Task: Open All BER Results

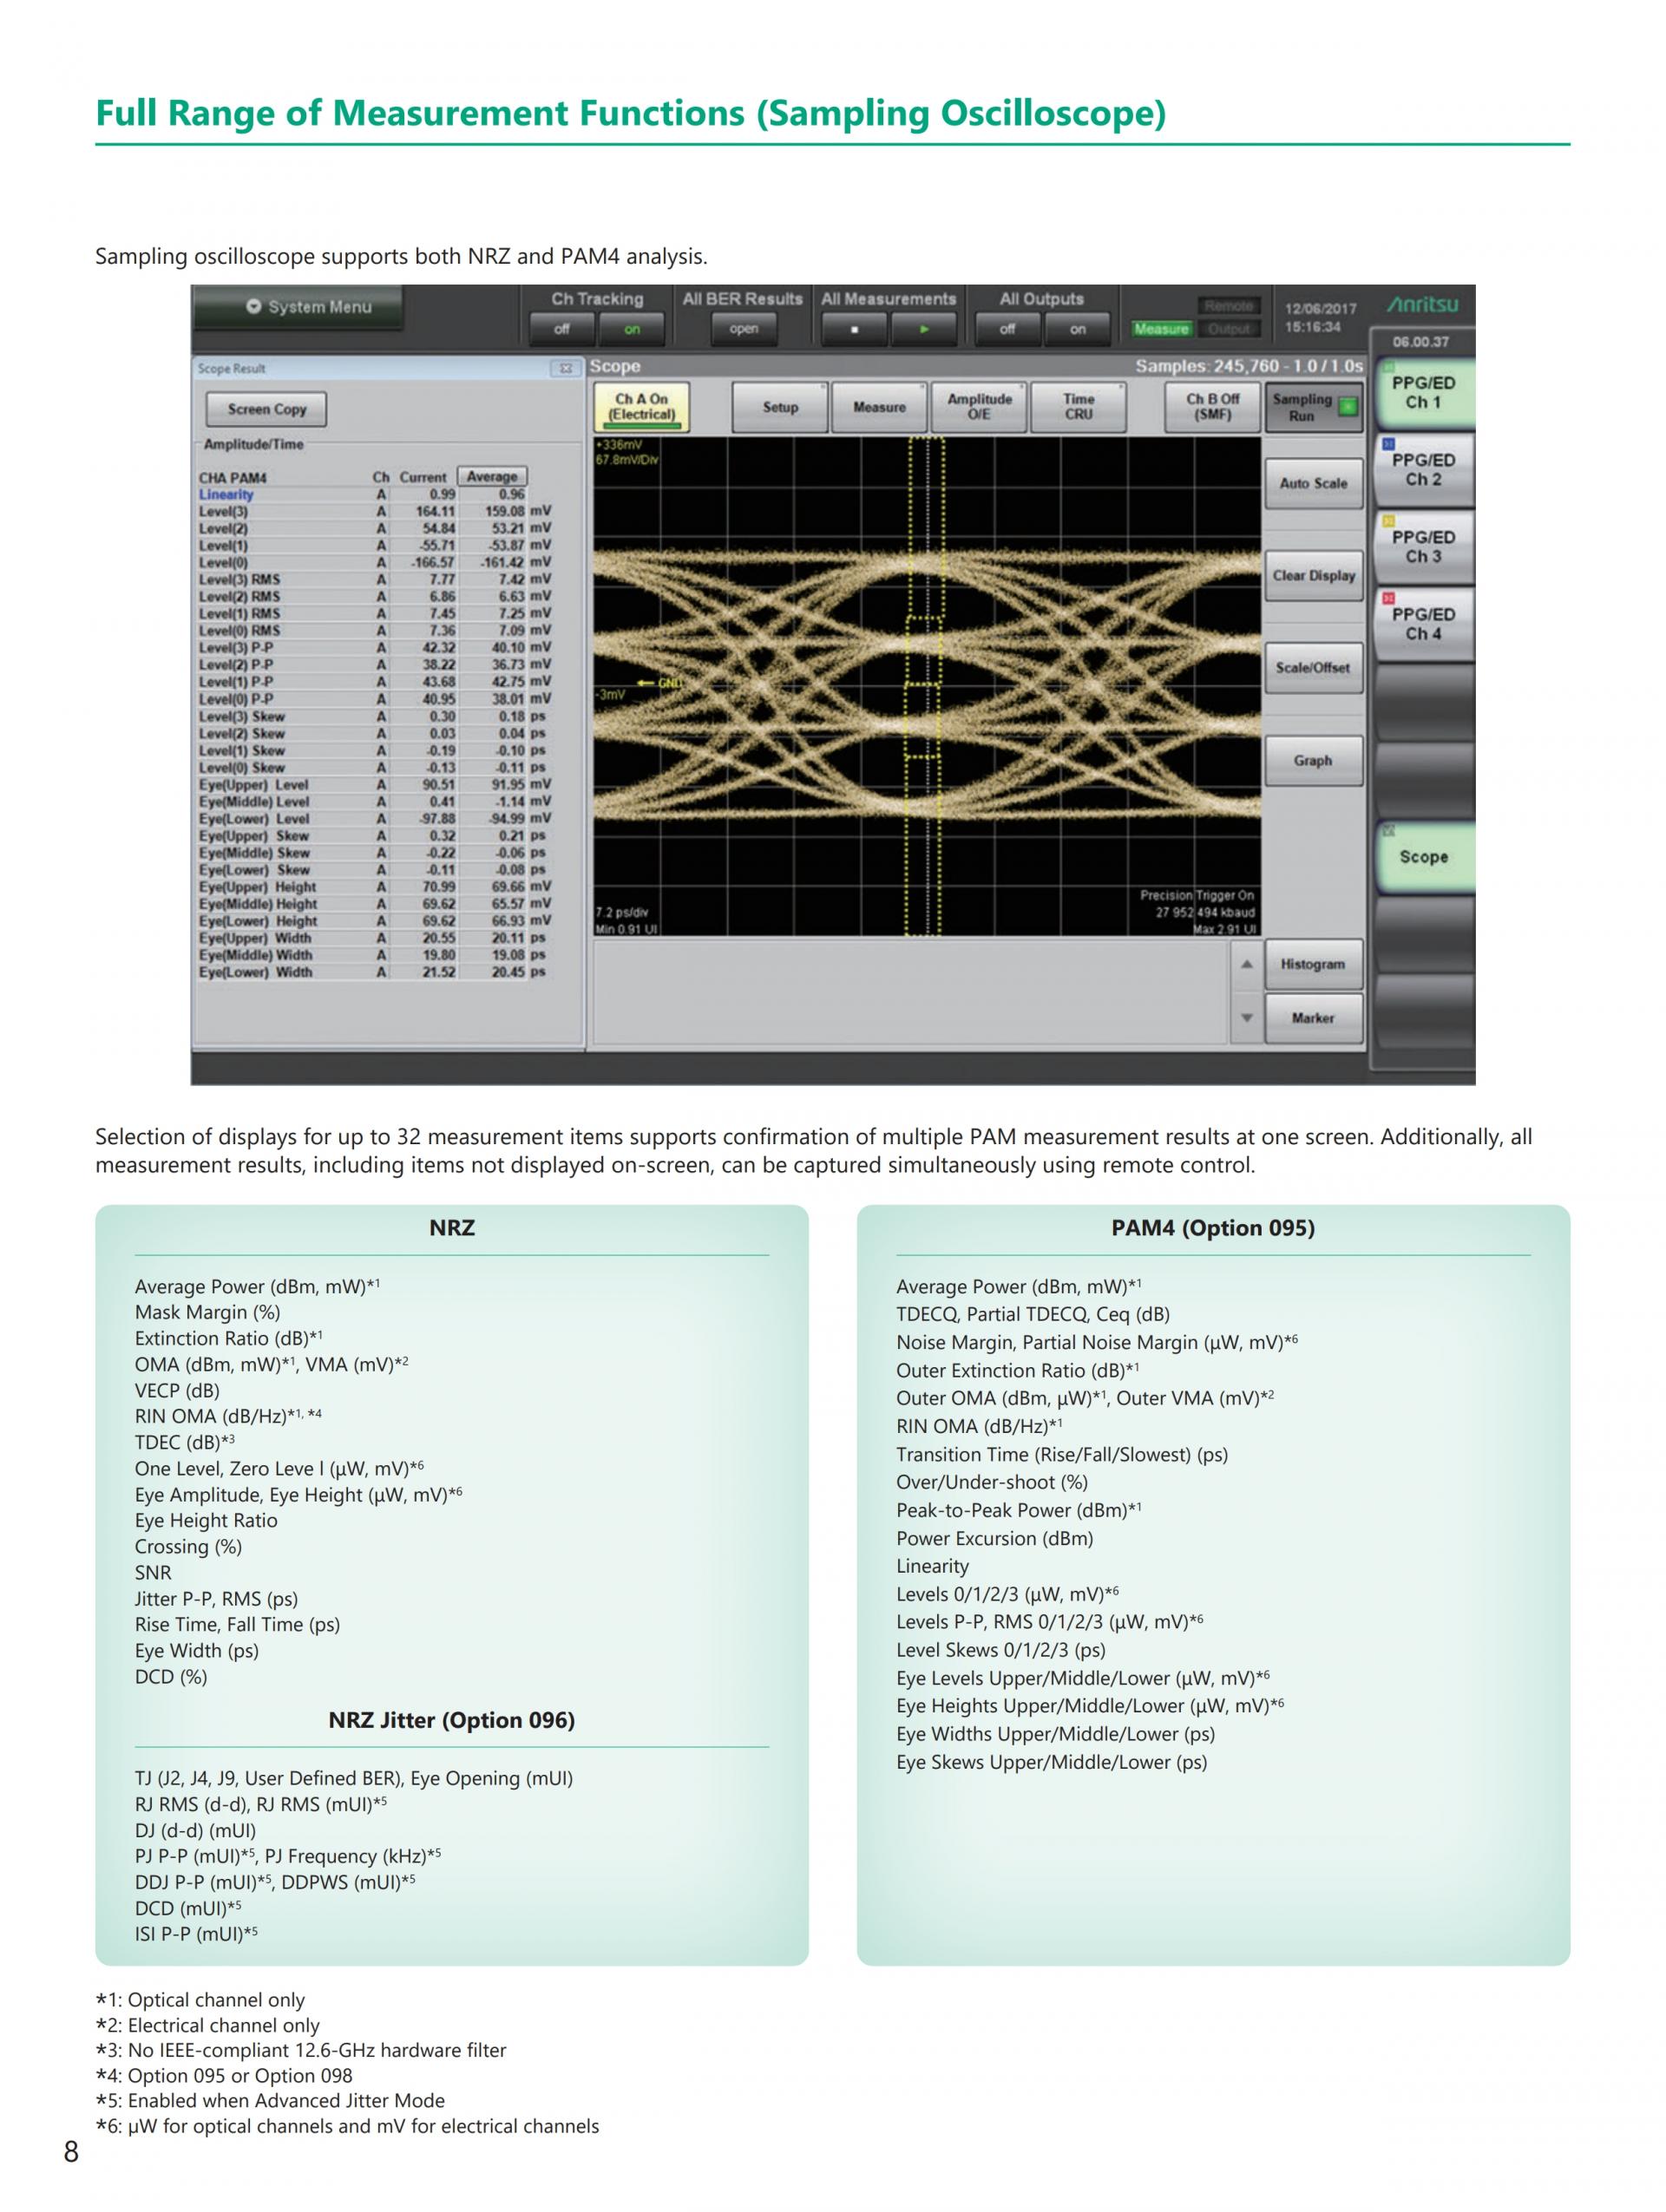Action: [743, 329]
